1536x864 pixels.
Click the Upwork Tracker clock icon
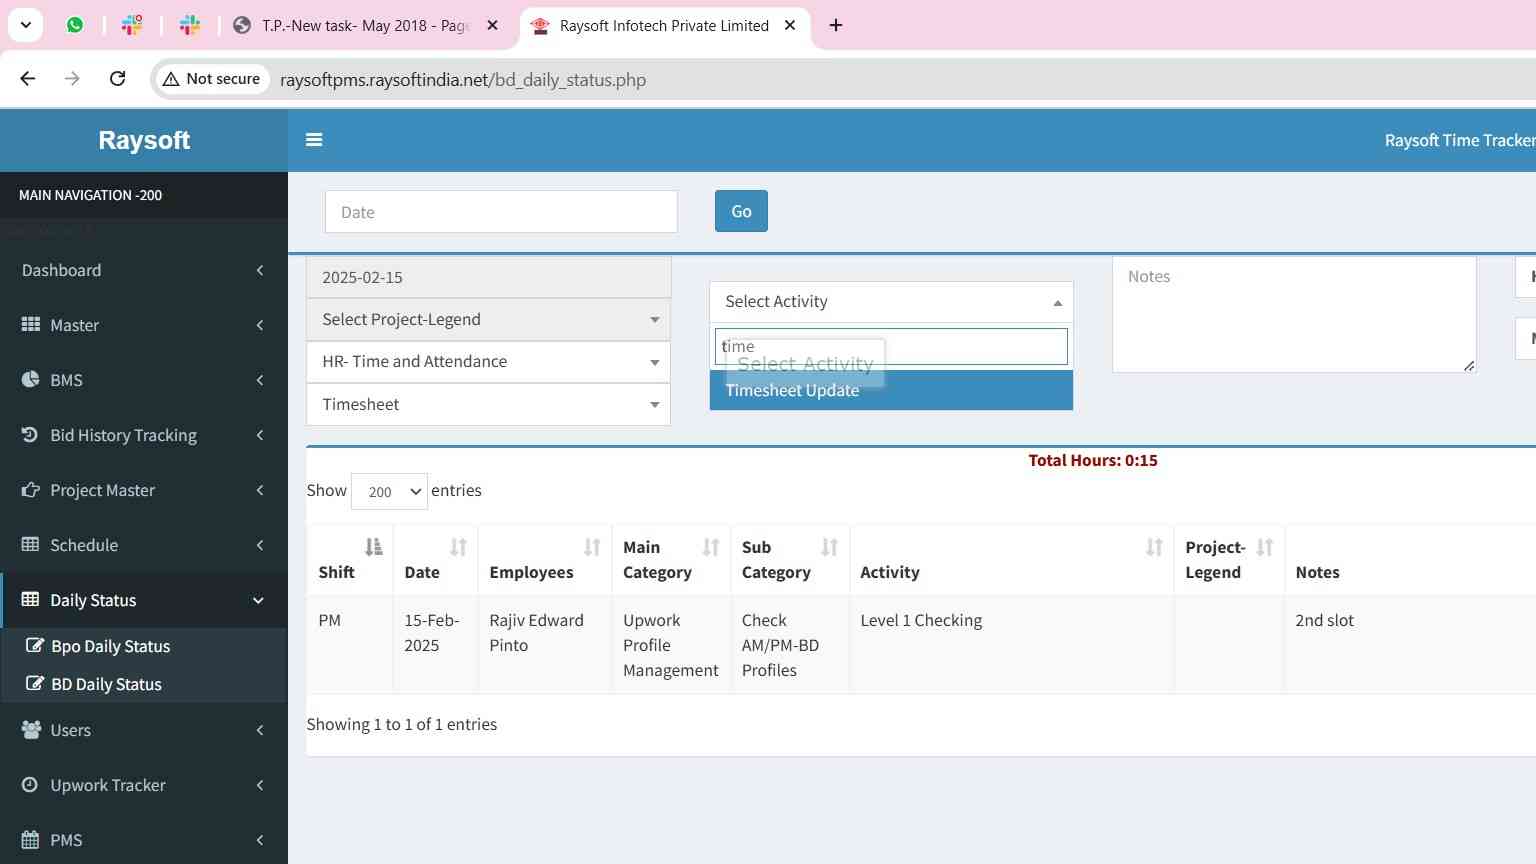pos(31,785)
